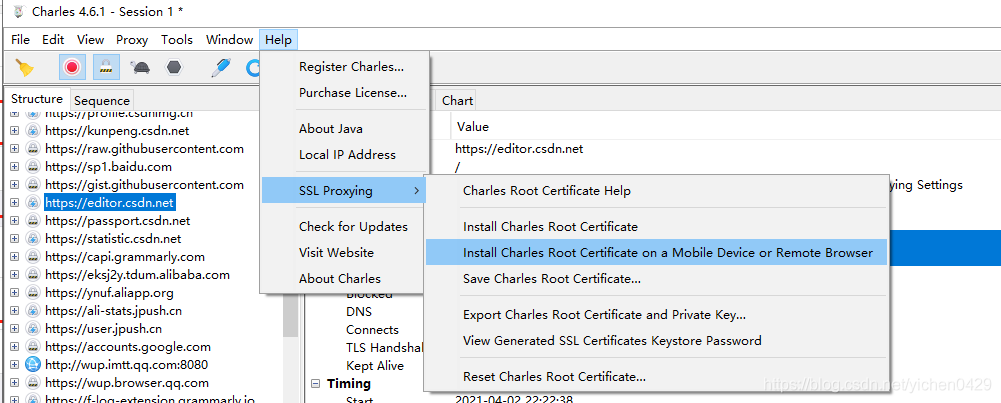Click lock icon of sp1.baidu.com
The width and height of the screenshot is (1001, 403).
(x=32, y=167)
